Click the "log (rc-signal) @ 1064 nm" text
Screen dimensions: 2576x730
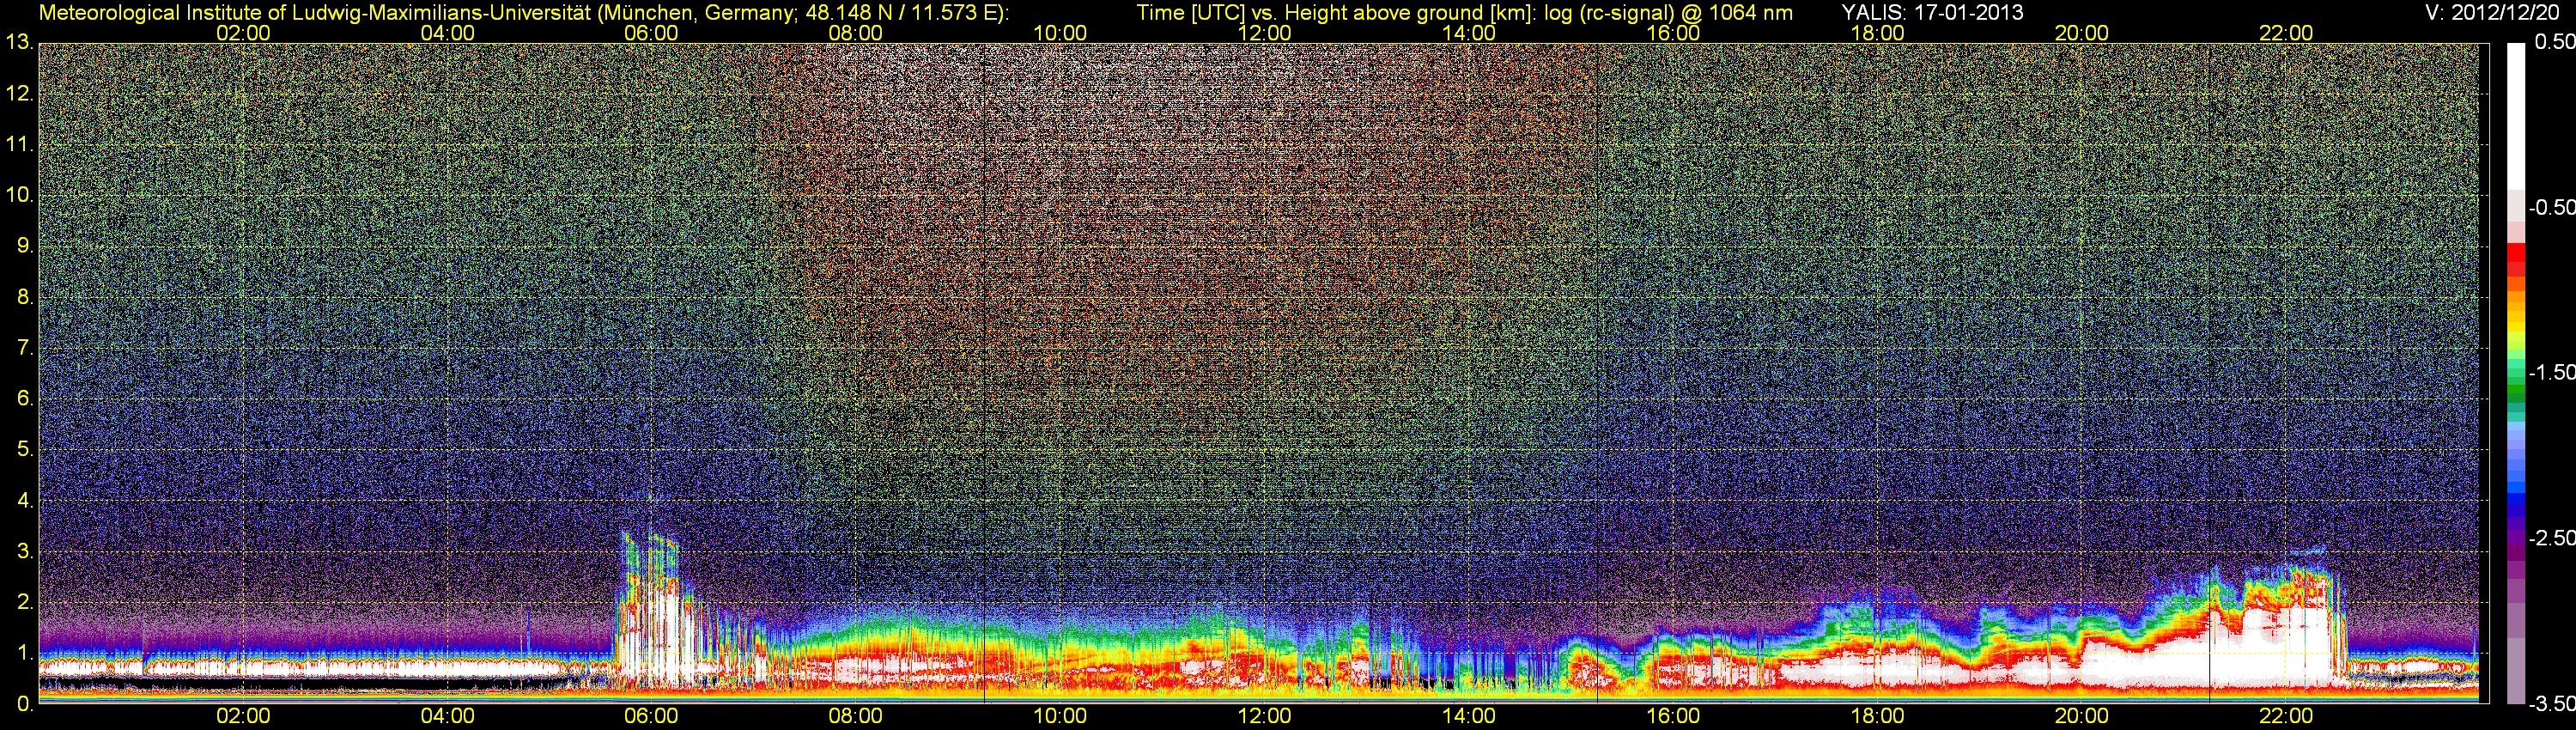click(x=1668, y=12)
